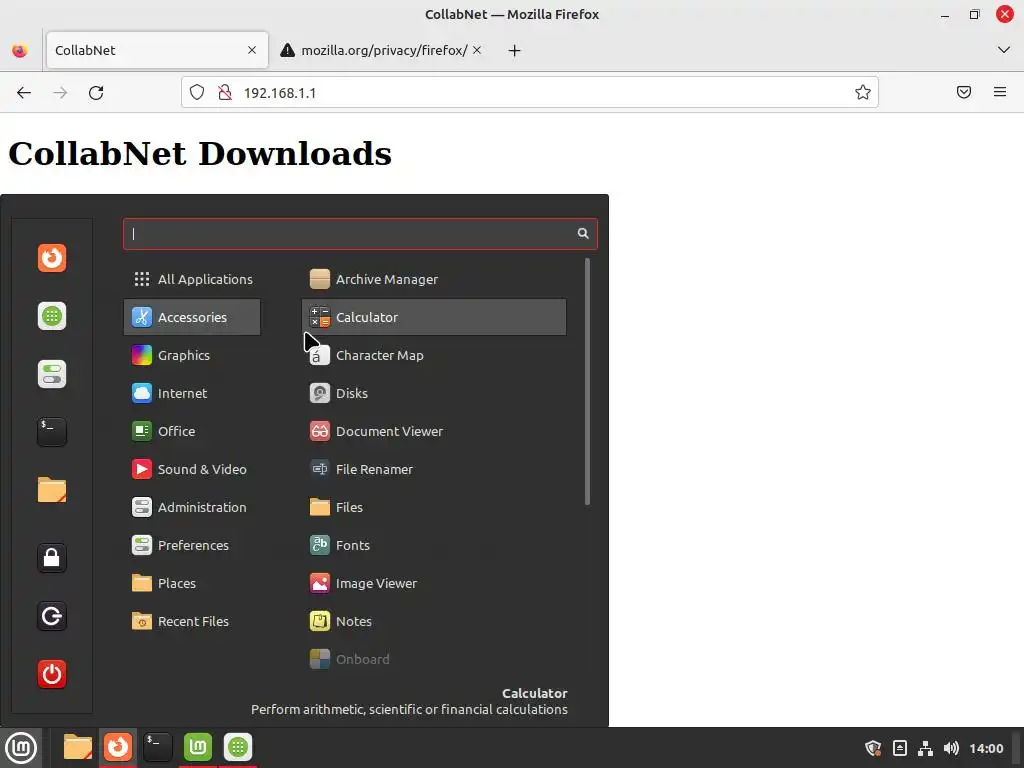Click the green Mint app on taskbar
The width and height of the screenshot is (1024, 768).
[198, 747]
